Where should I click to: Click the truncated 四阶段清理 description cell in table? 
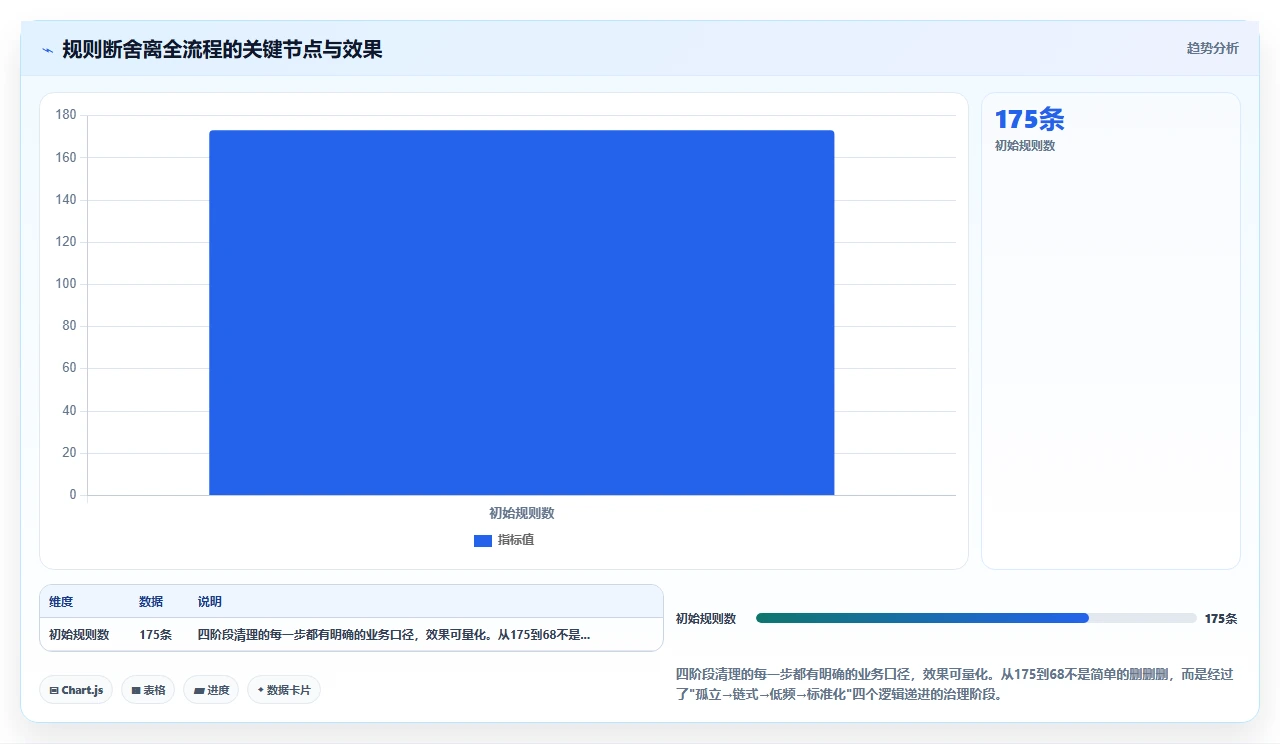coord(394,635)
